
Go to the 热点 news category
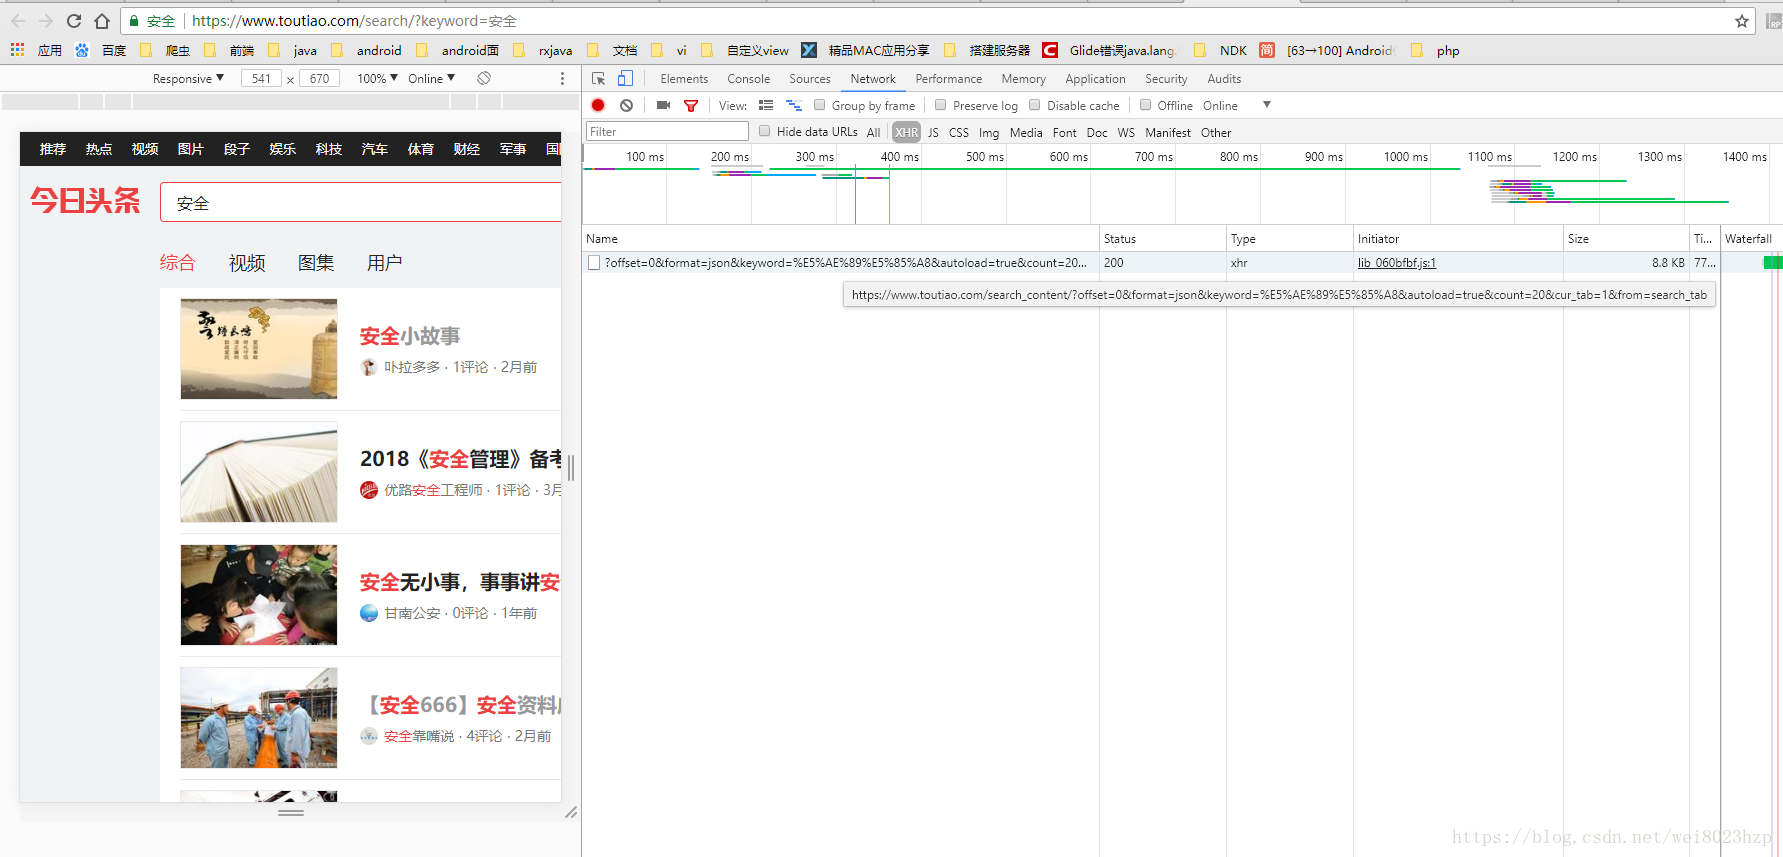pyautogui.click(x=99, y=149)
